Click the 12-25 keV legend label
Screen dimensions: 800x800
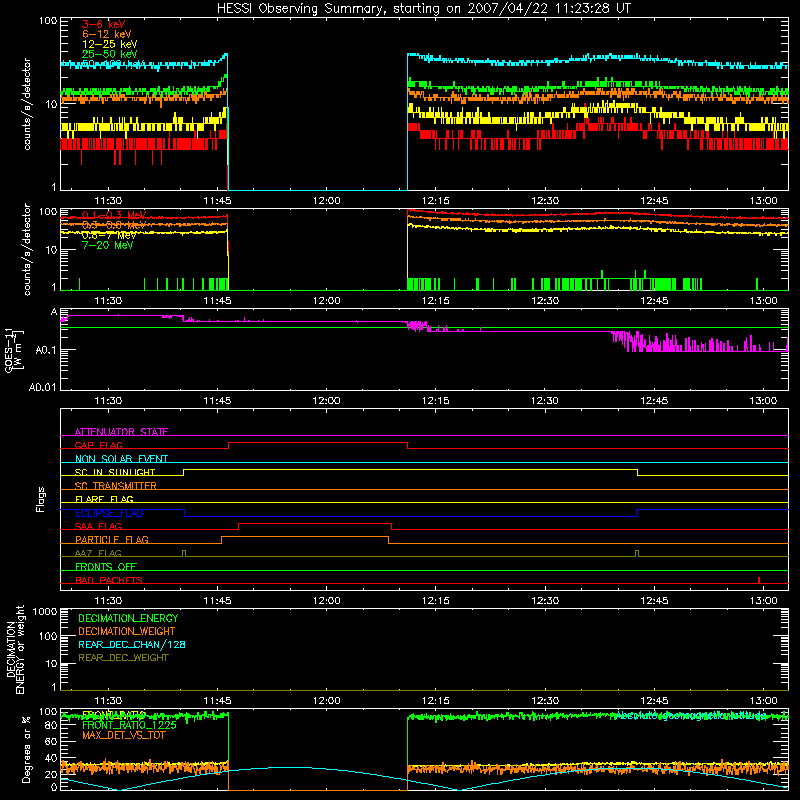click(x=110, y=44)
